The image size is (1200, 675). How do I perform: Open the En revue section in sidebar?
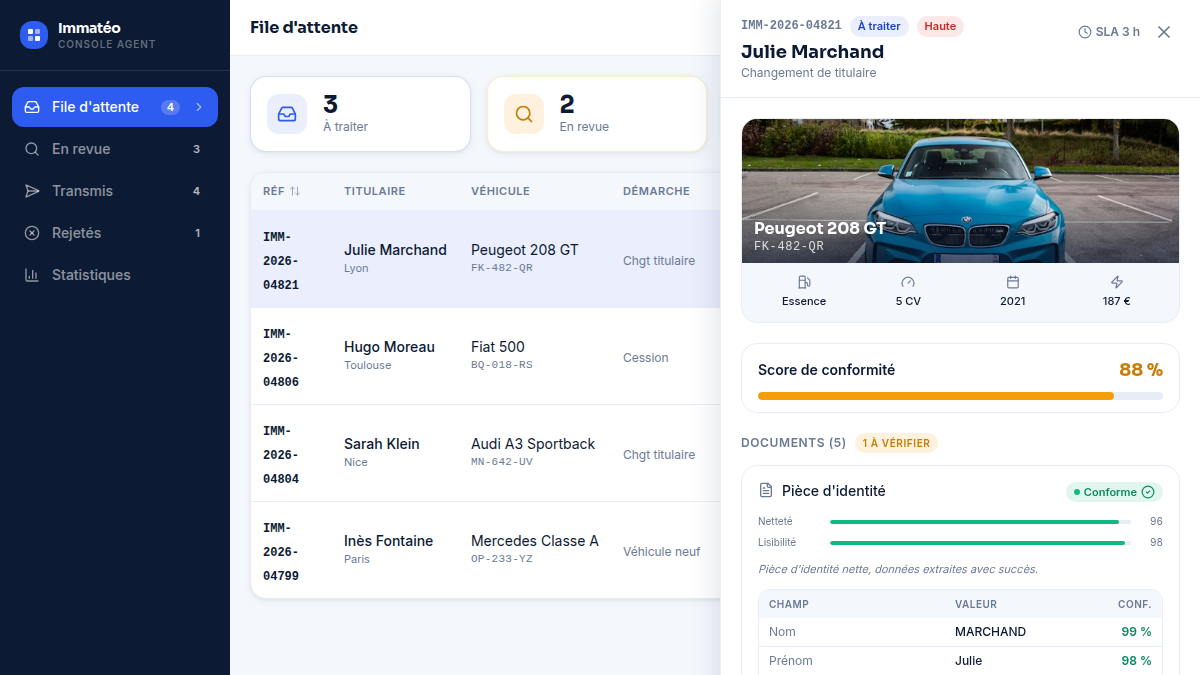pos(115,149)
